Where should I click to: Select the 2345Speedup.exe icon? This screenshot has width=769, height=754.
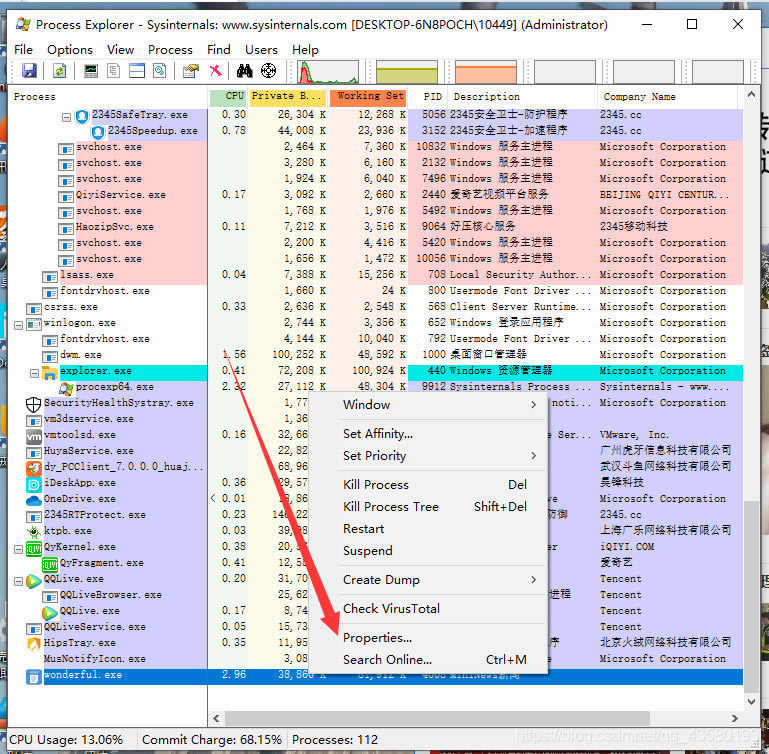[98, 132]
